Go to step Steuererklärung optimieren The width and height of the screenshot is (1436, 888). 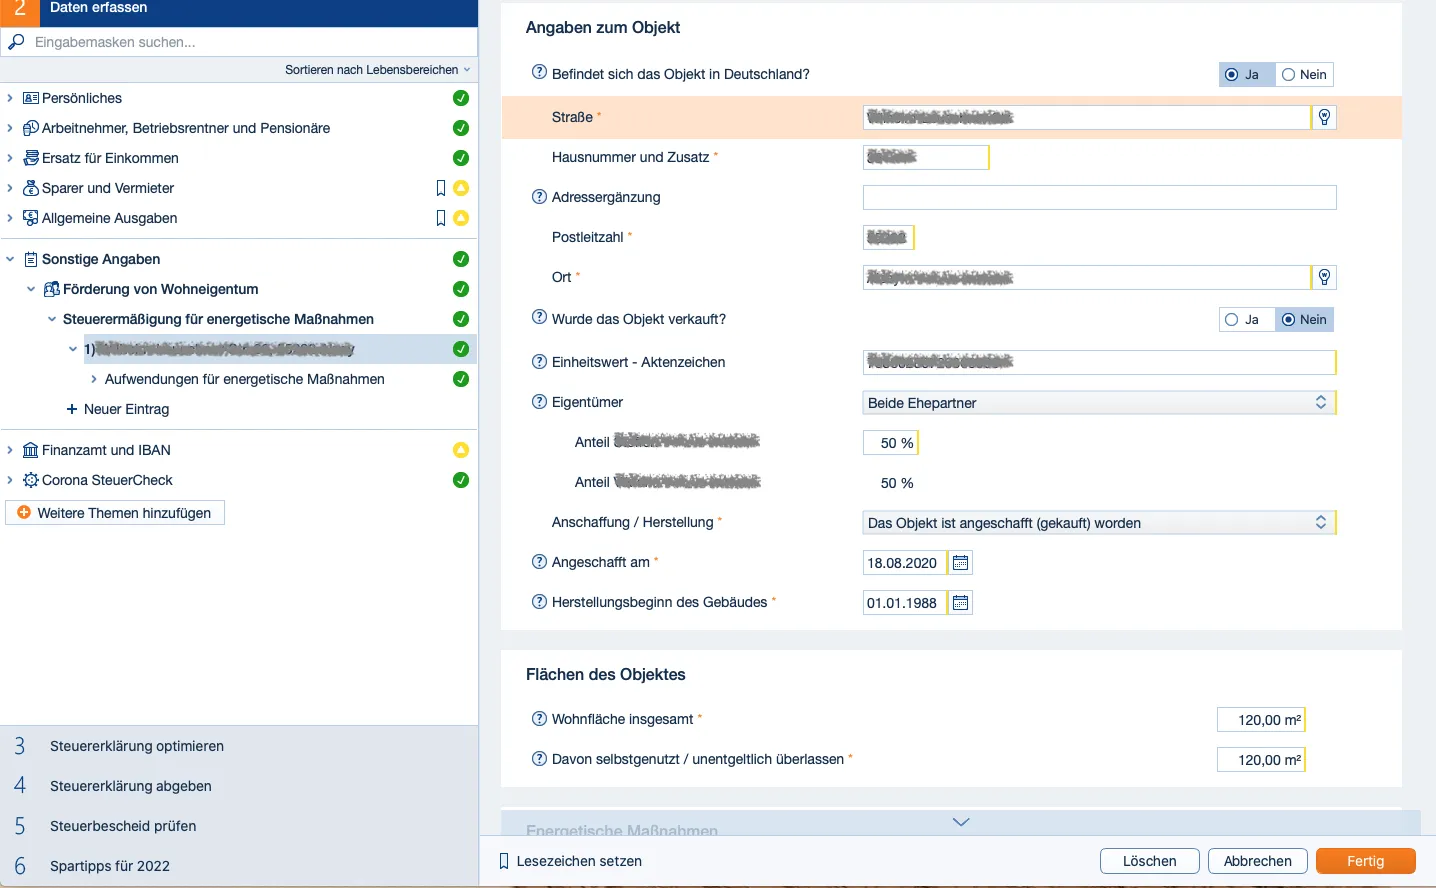137,746
